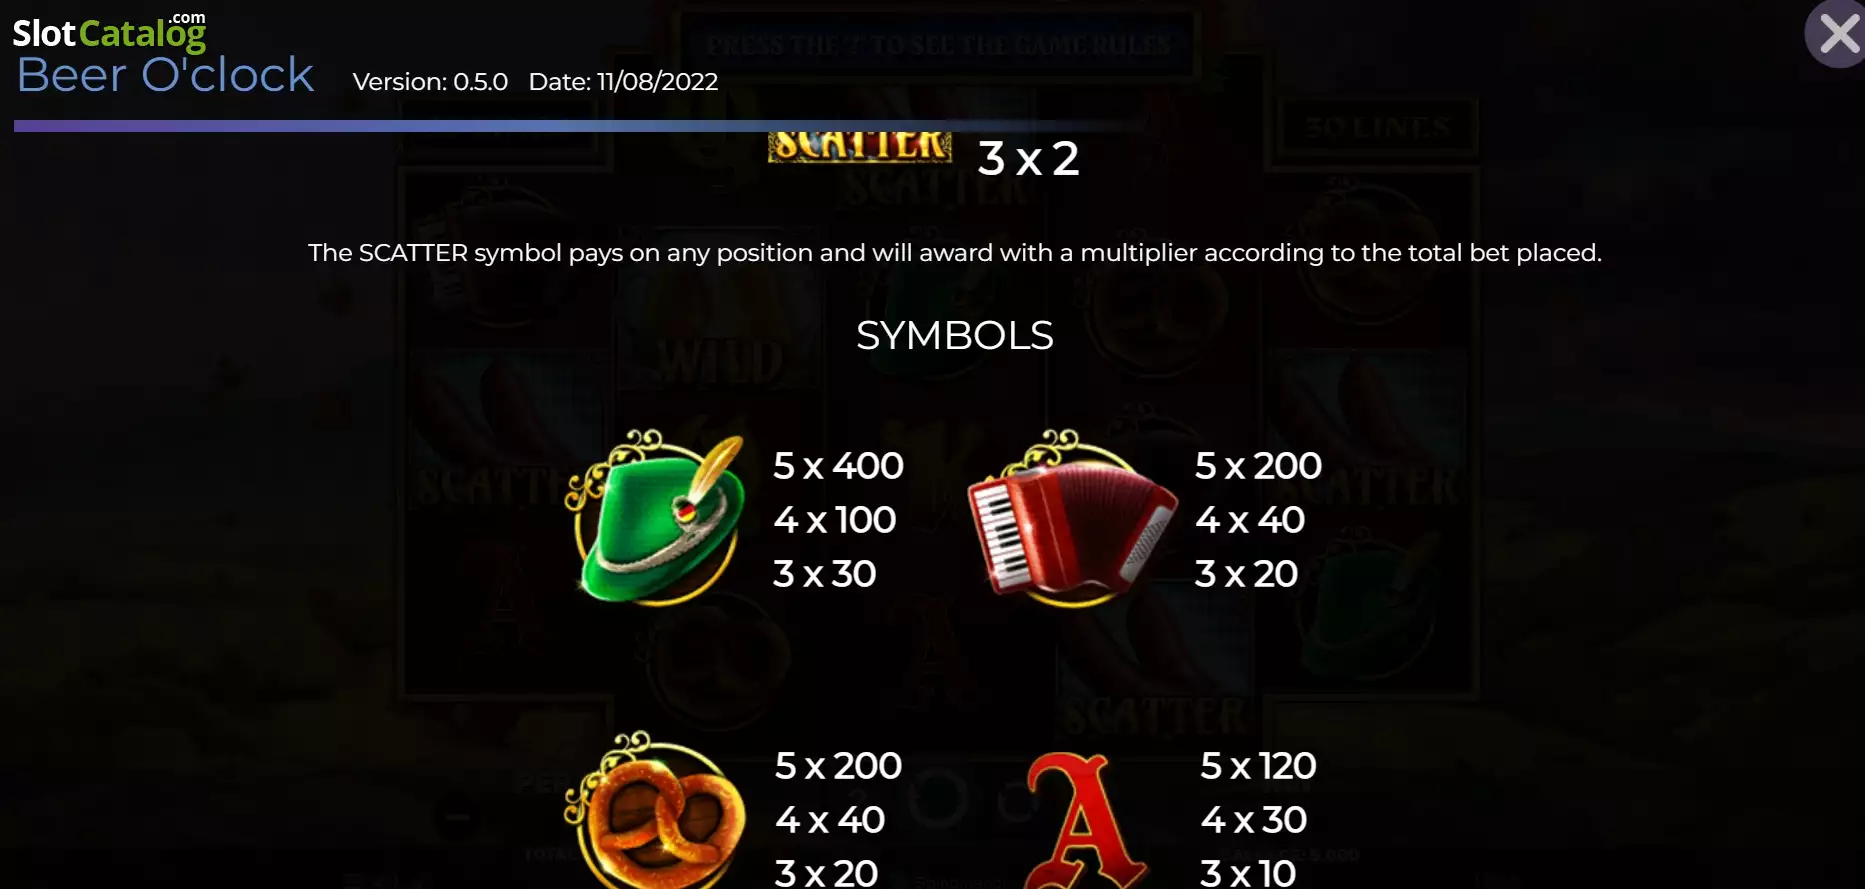Click the red letter A symbol
The height and width of the screenshot is (889, 1865).
1084,820
